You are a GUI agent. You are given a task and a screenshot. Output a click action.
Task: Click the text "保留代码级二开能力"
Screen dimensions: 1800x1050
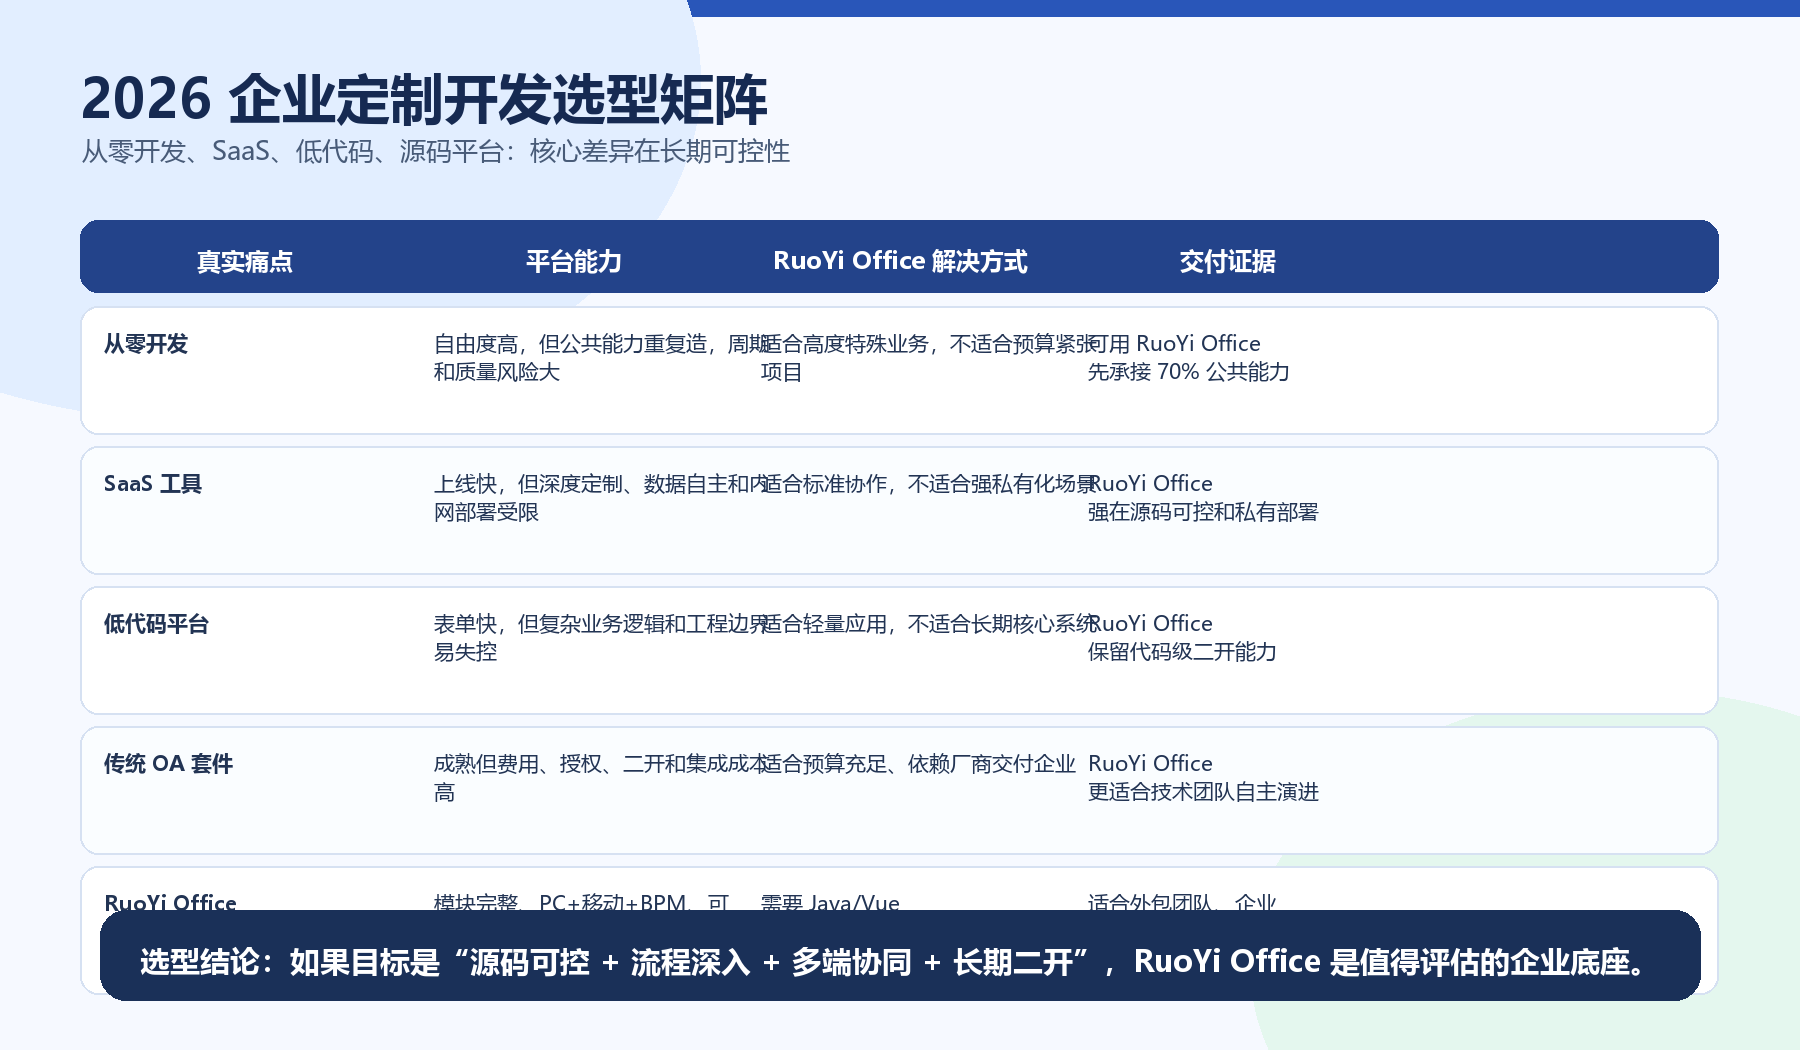click(1182, 652)
